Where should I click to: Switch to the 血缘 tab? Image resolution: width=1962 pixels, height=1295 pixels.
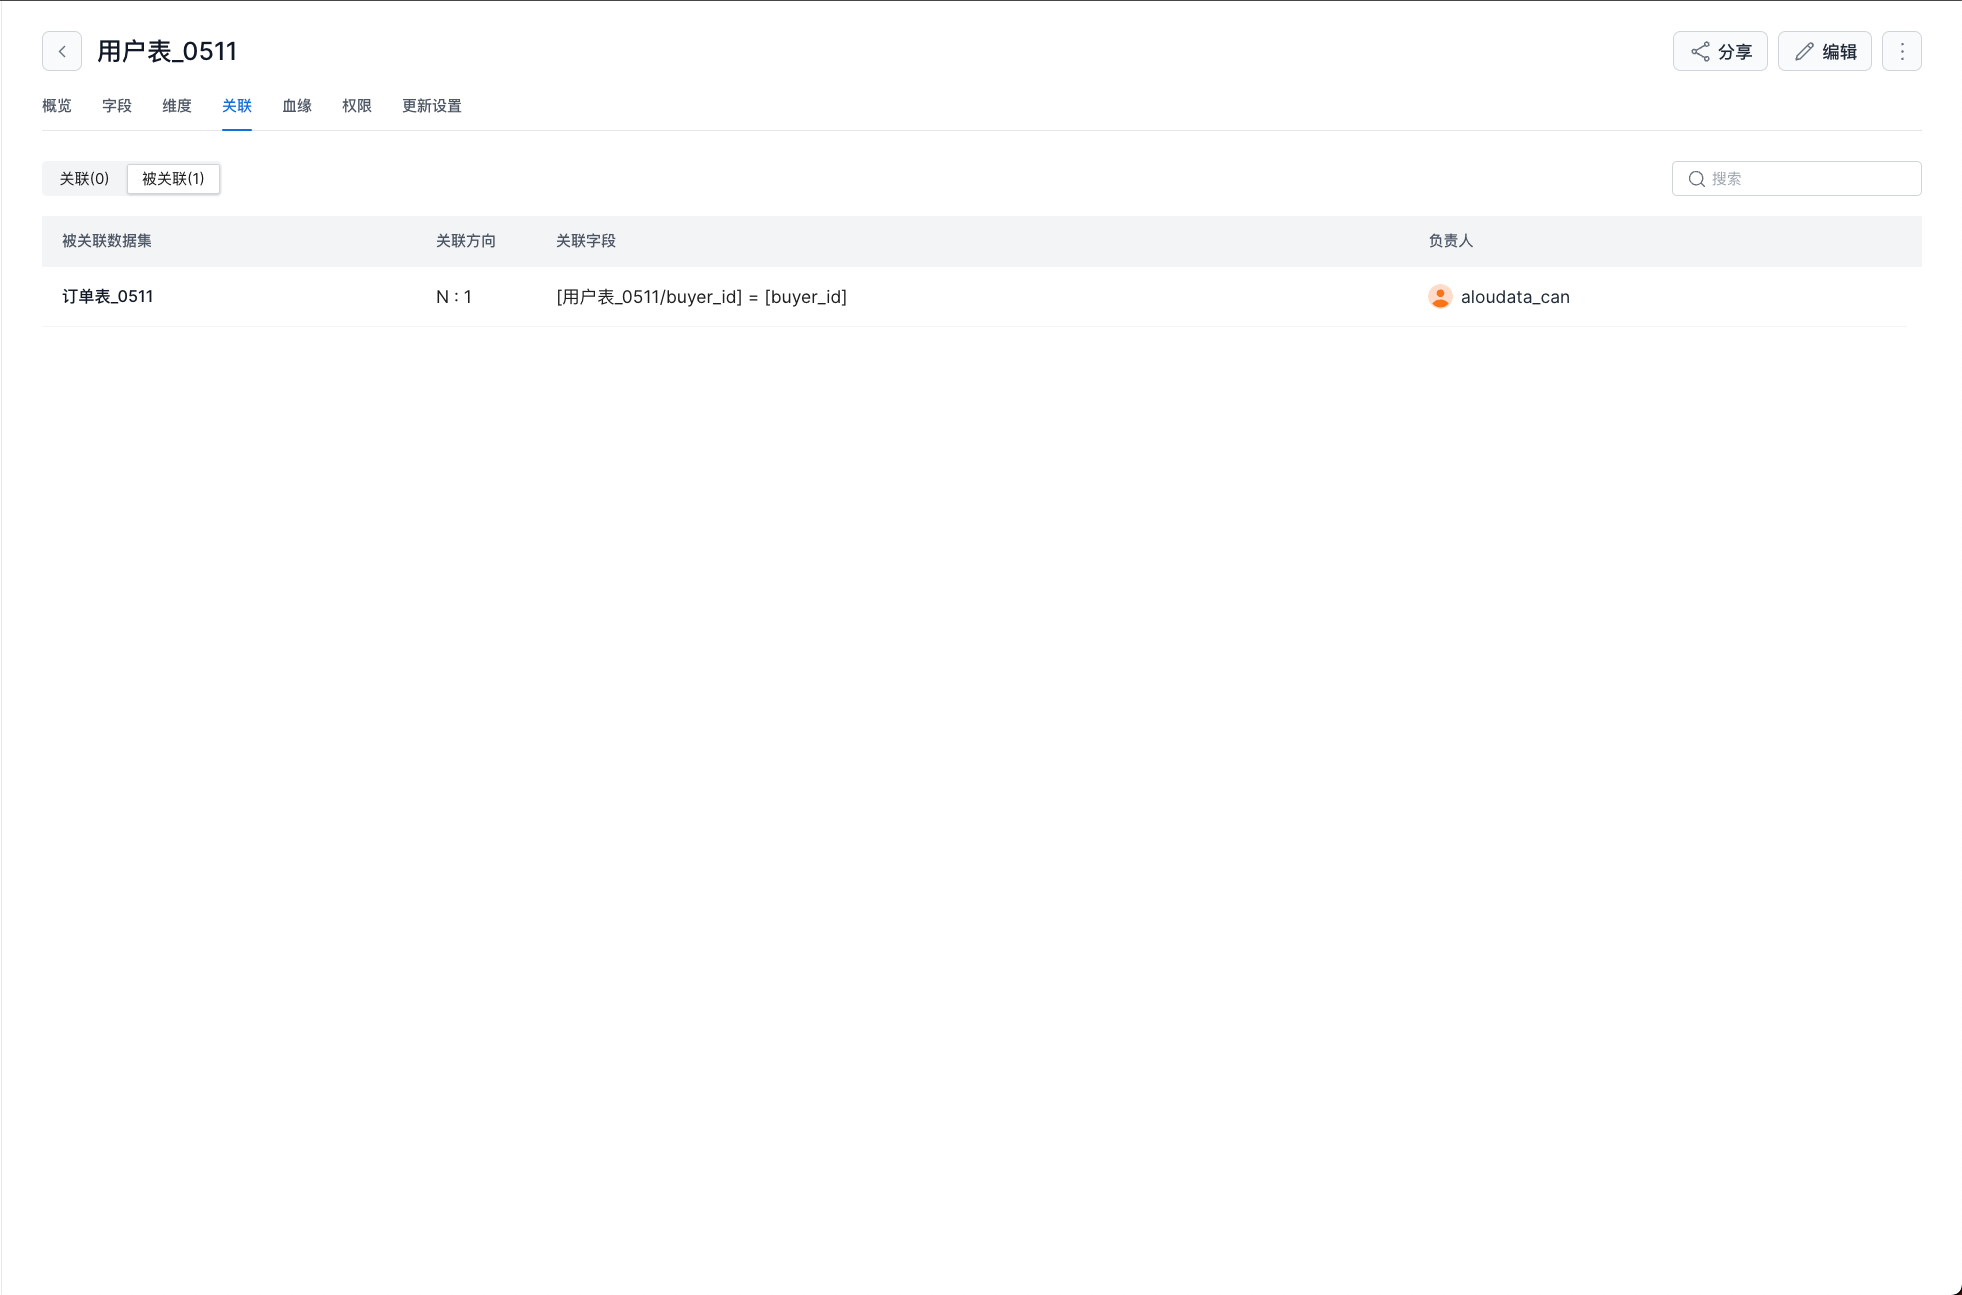tap(297, 106)
